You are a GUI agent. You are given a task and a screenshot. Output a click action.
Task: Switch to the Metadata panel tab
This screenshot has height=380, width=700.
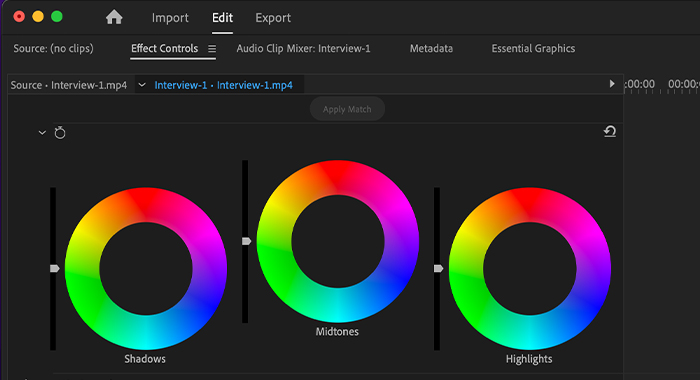[431, 48]
